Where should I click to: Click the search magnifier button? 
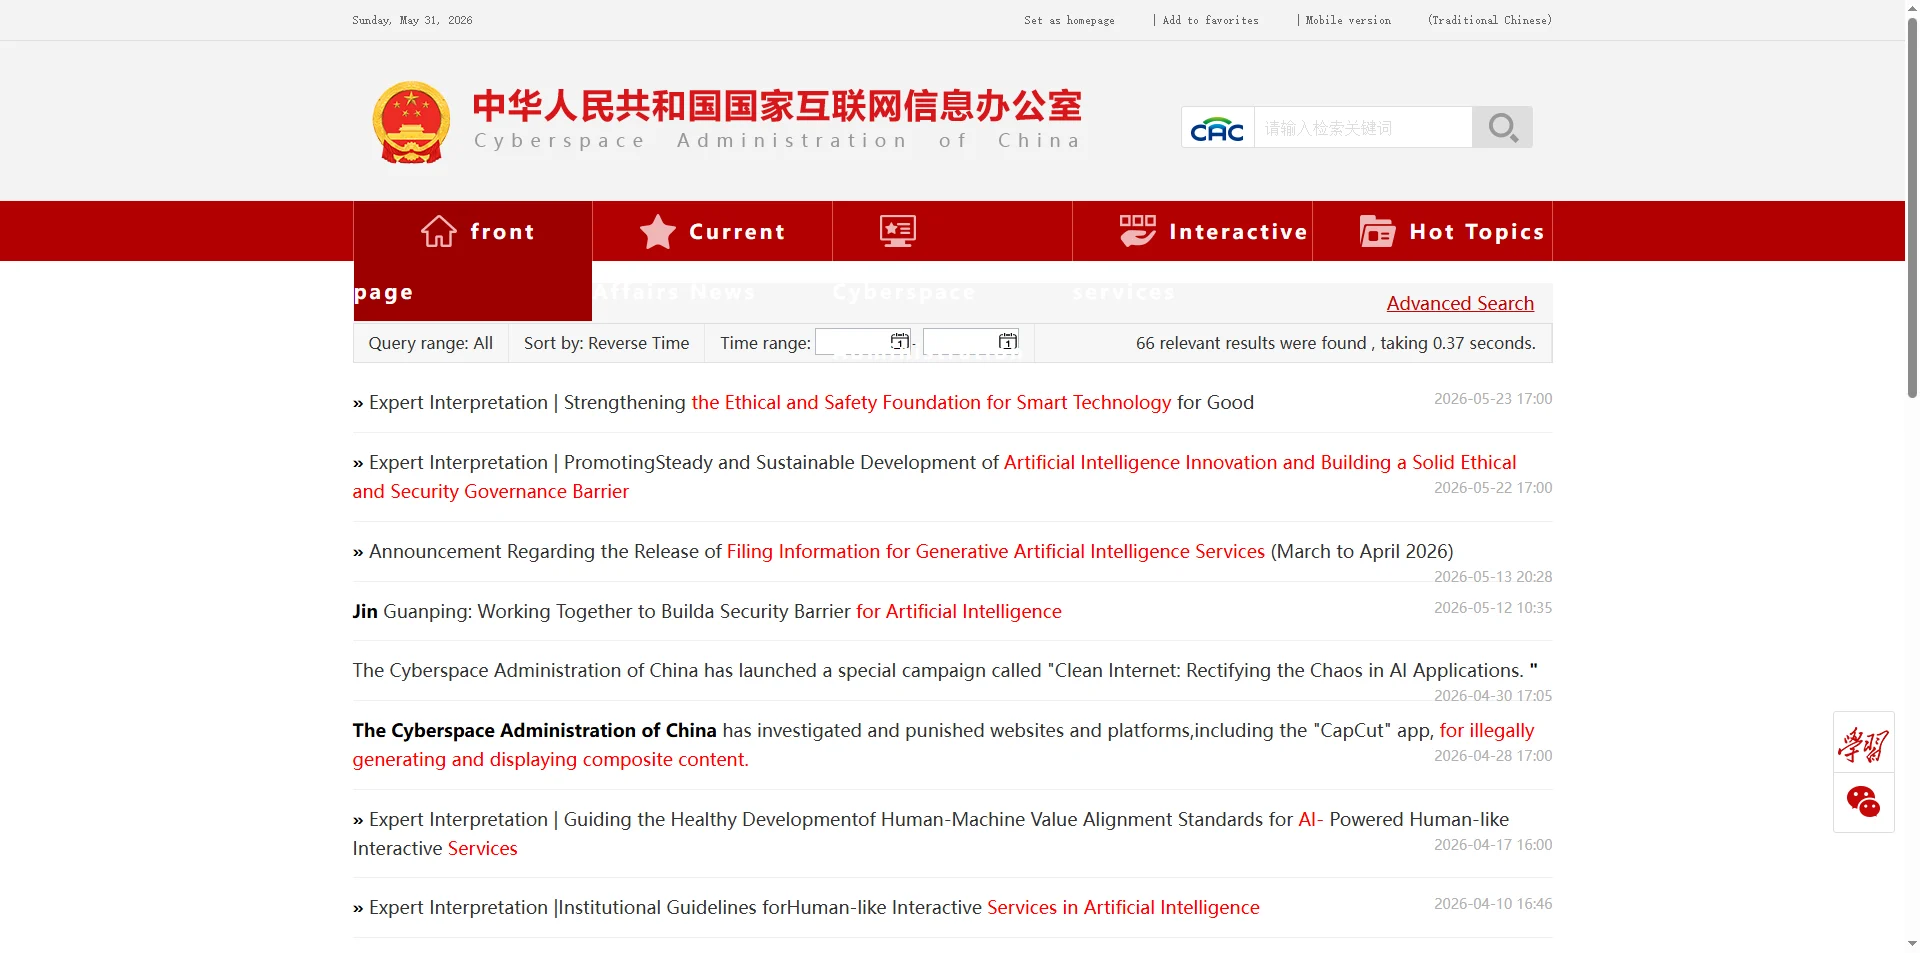point(1502,127)
